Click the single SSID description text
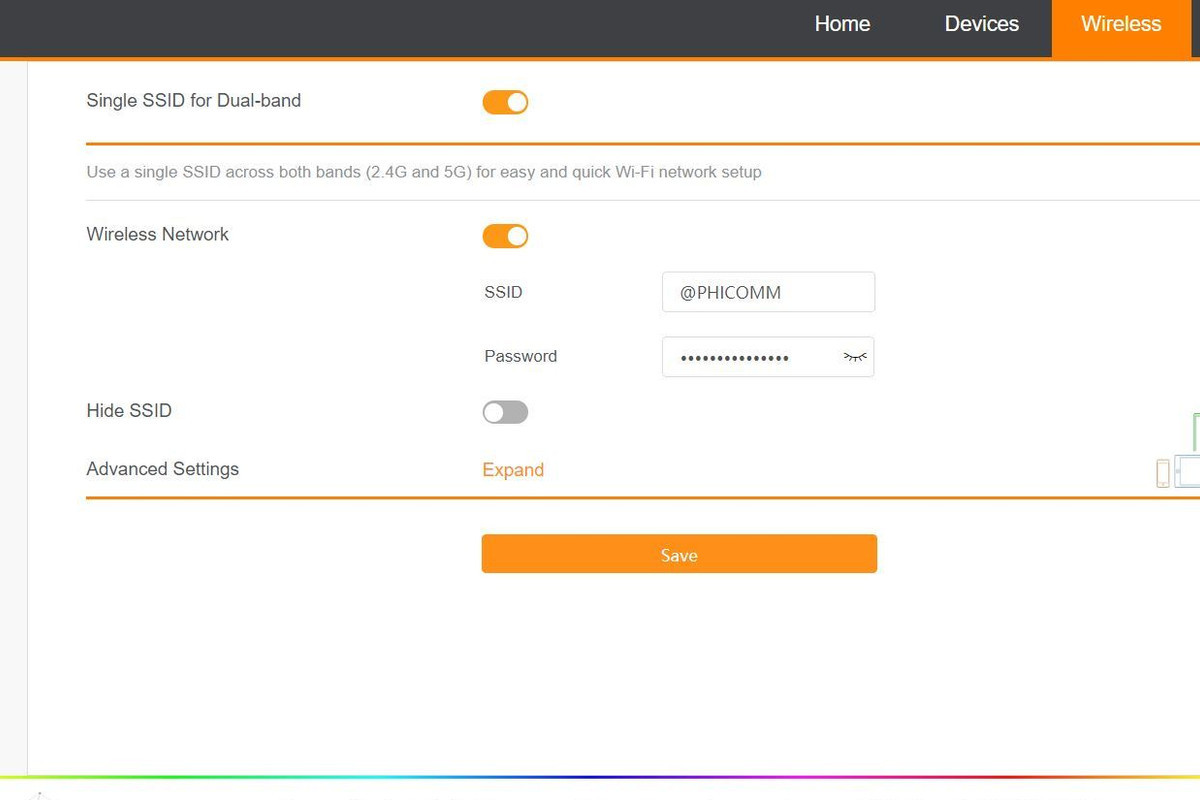Image resolution: width=1200 pixels, height=800 pixels. 424,172
